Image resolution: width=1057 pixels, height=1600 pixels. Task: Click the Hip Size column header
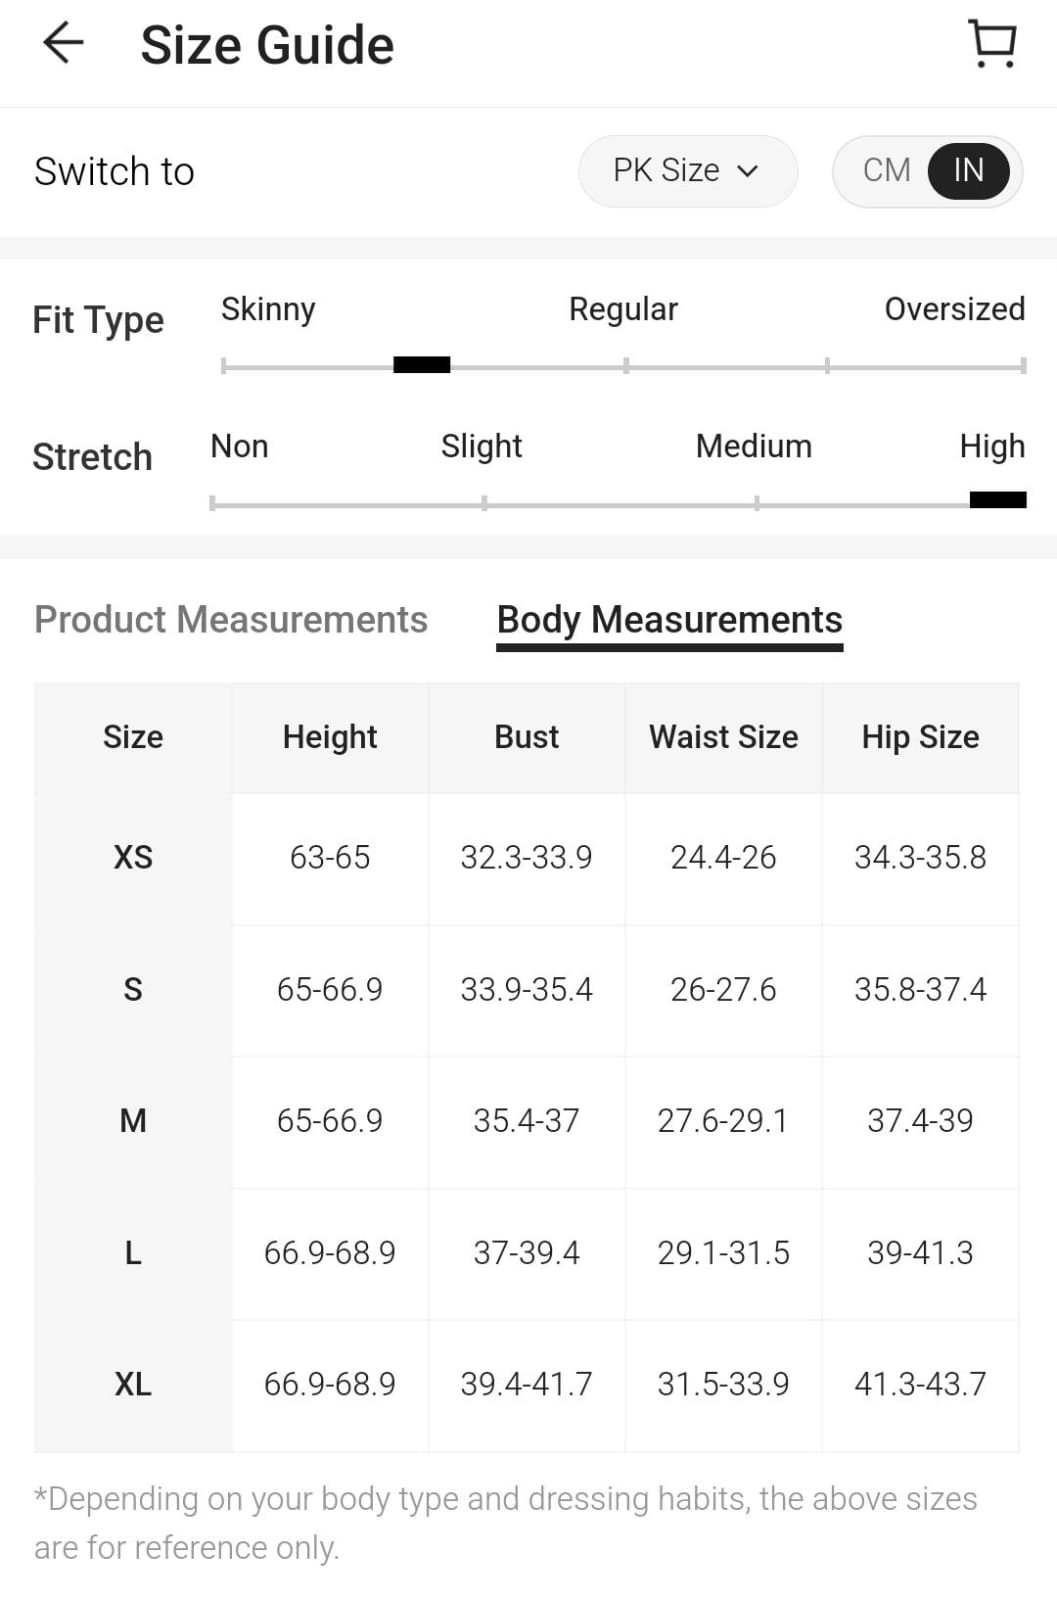(x=920, y=738)
